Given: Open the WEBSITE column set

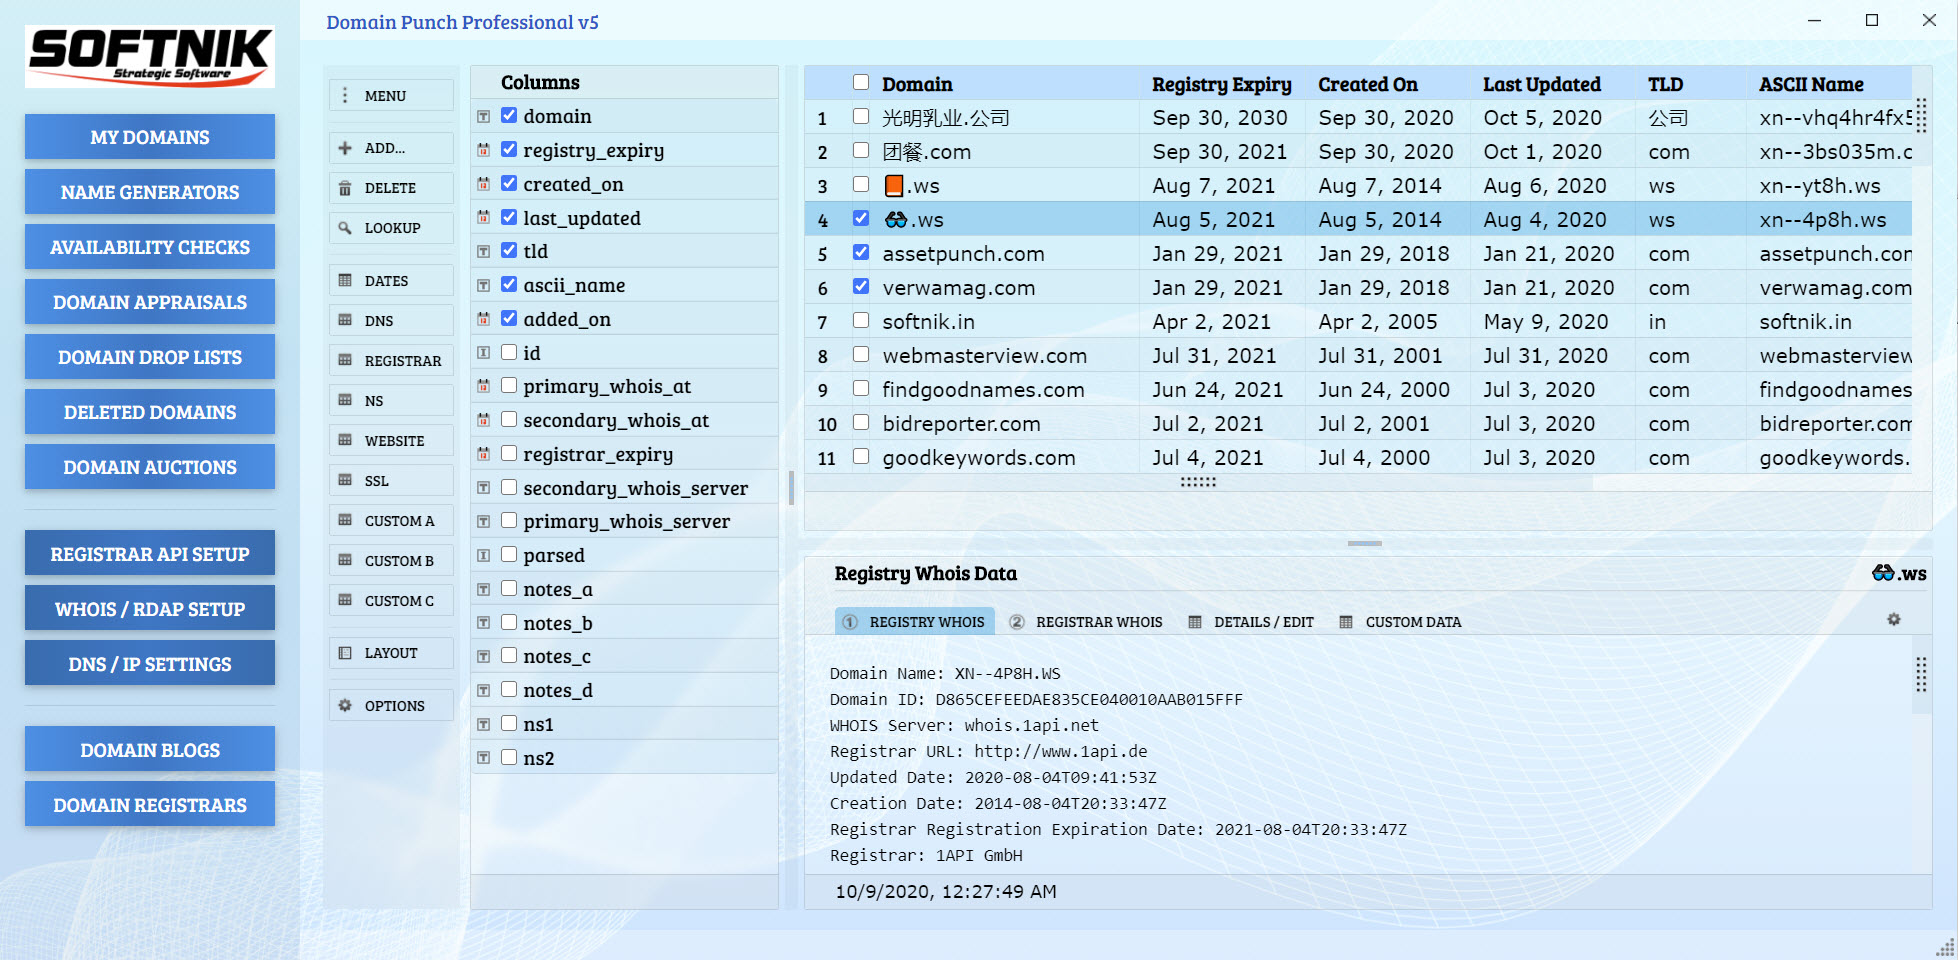Looking at the screenshot, I should [x=390, y=441].
